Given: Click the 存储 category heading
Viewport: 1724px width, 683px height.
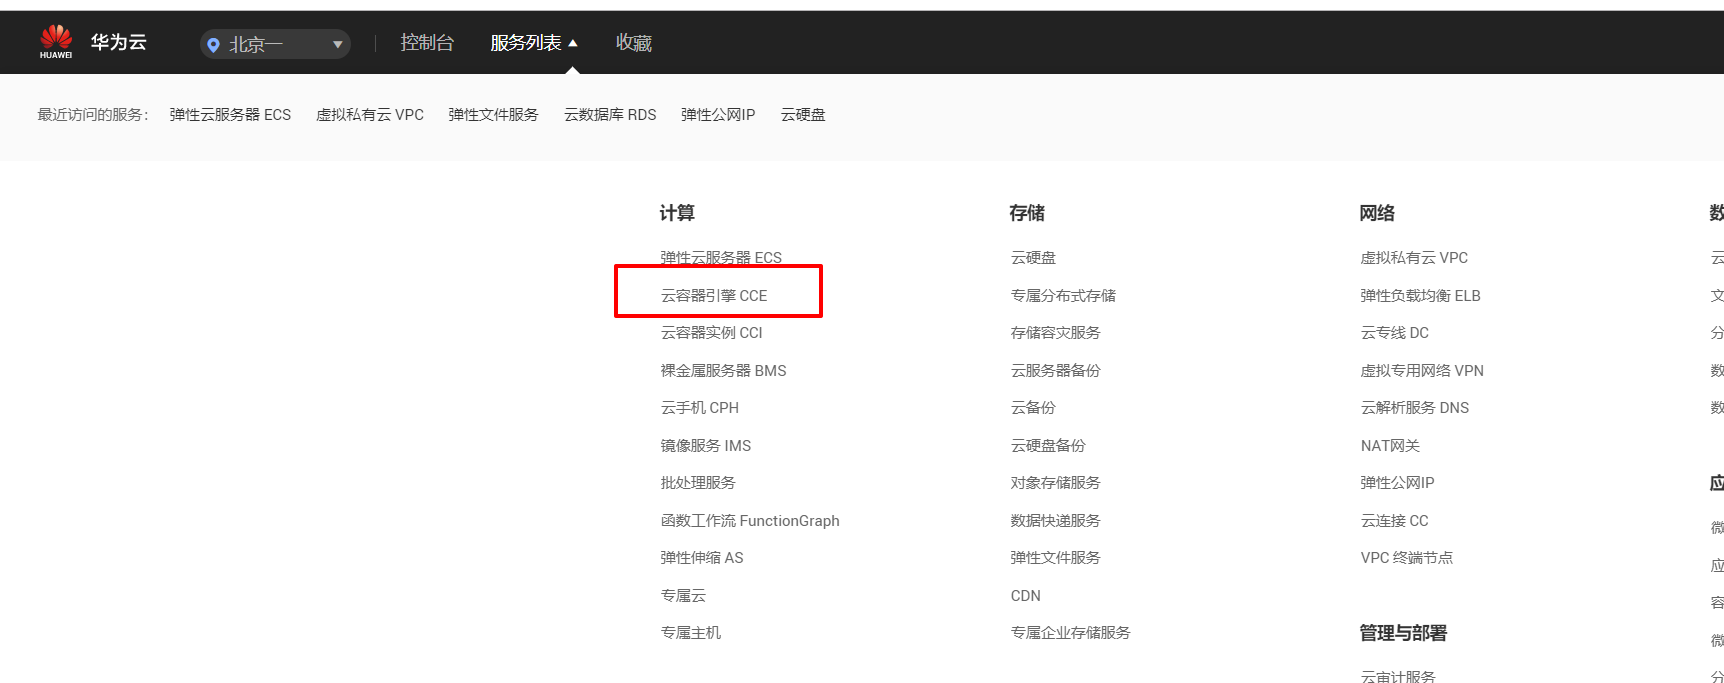Looking at the screenshot, I should pos(1027,213).
